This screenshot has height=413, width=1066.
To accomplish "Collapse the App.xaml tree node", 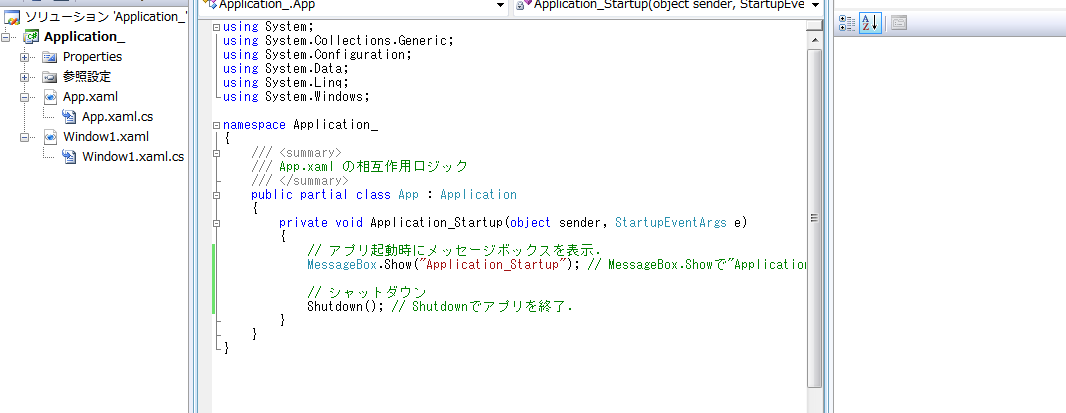I will pos(24,97).
